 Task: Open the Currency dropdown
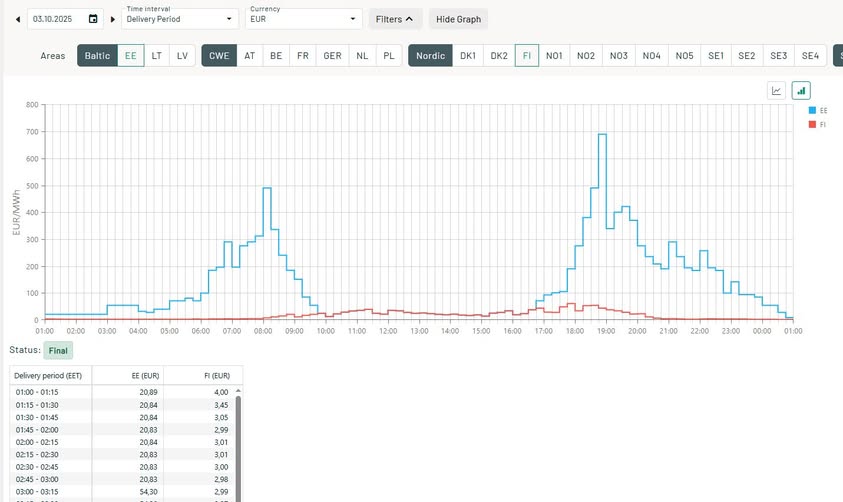[x=303, y=19]
